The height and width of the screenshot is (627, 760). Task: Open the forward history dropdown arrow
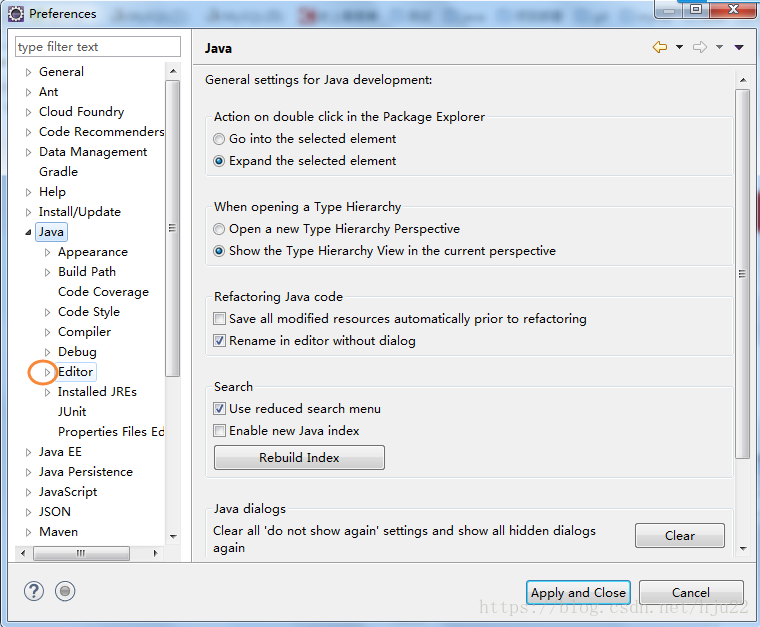click(x=720, y=47)
